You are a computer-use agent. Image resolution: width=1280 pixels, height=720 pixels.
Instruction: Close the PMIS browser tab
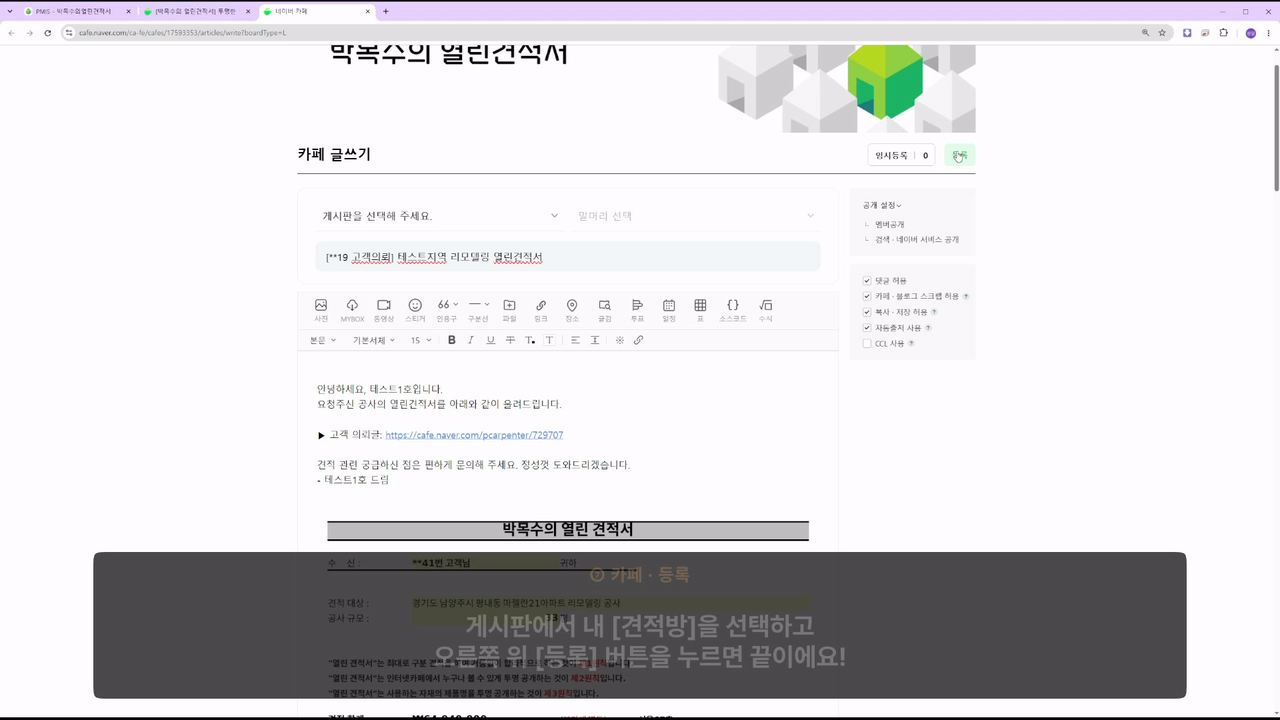tap(128, 11)
